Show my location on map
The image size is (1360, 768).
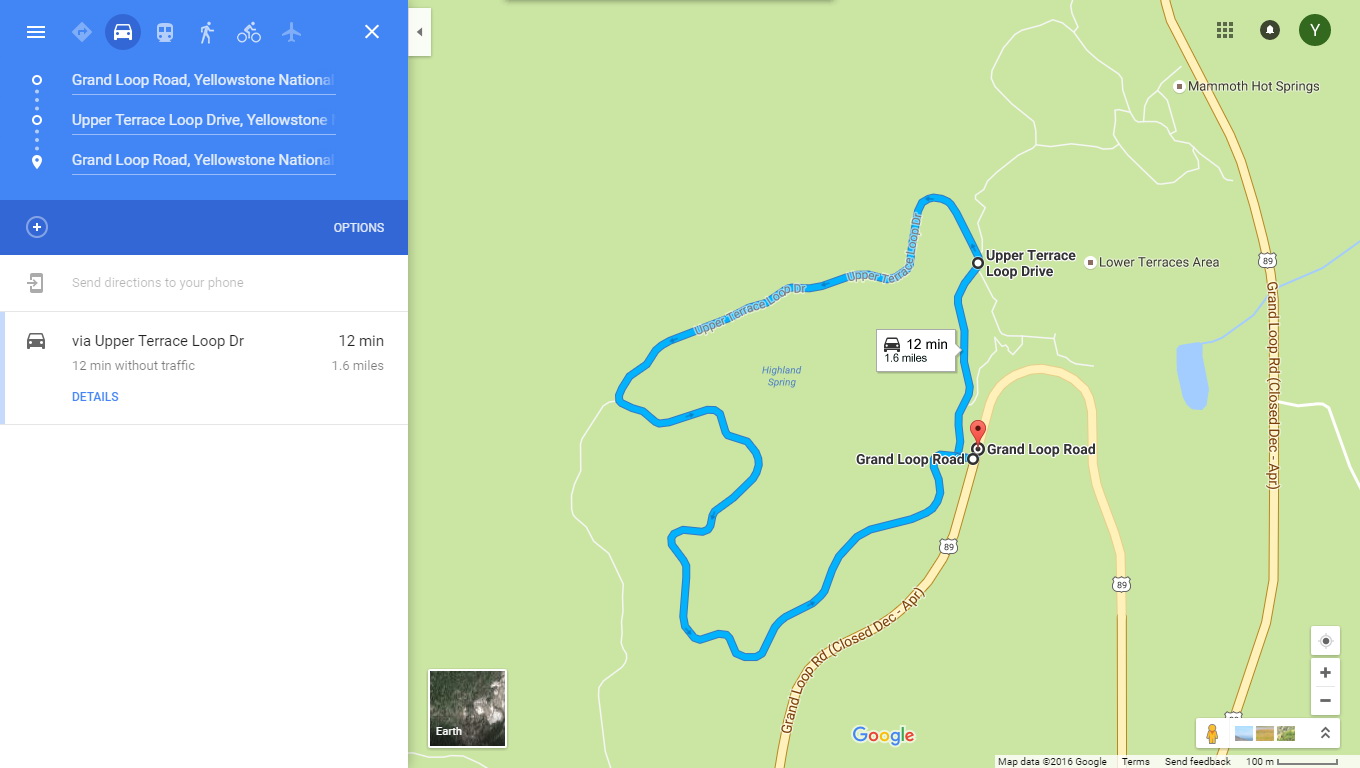1325,641
